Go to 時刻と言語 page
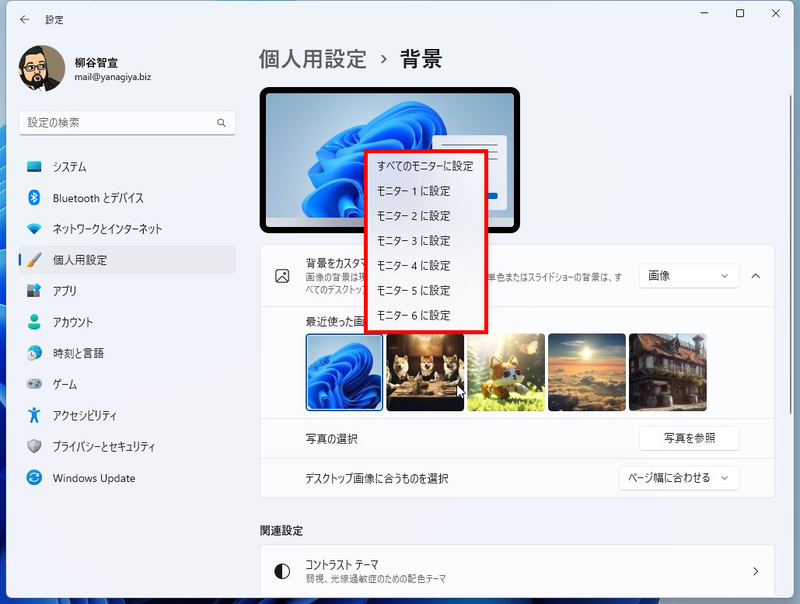The height and width of the screenshot is (604, 800). [127, 353]
